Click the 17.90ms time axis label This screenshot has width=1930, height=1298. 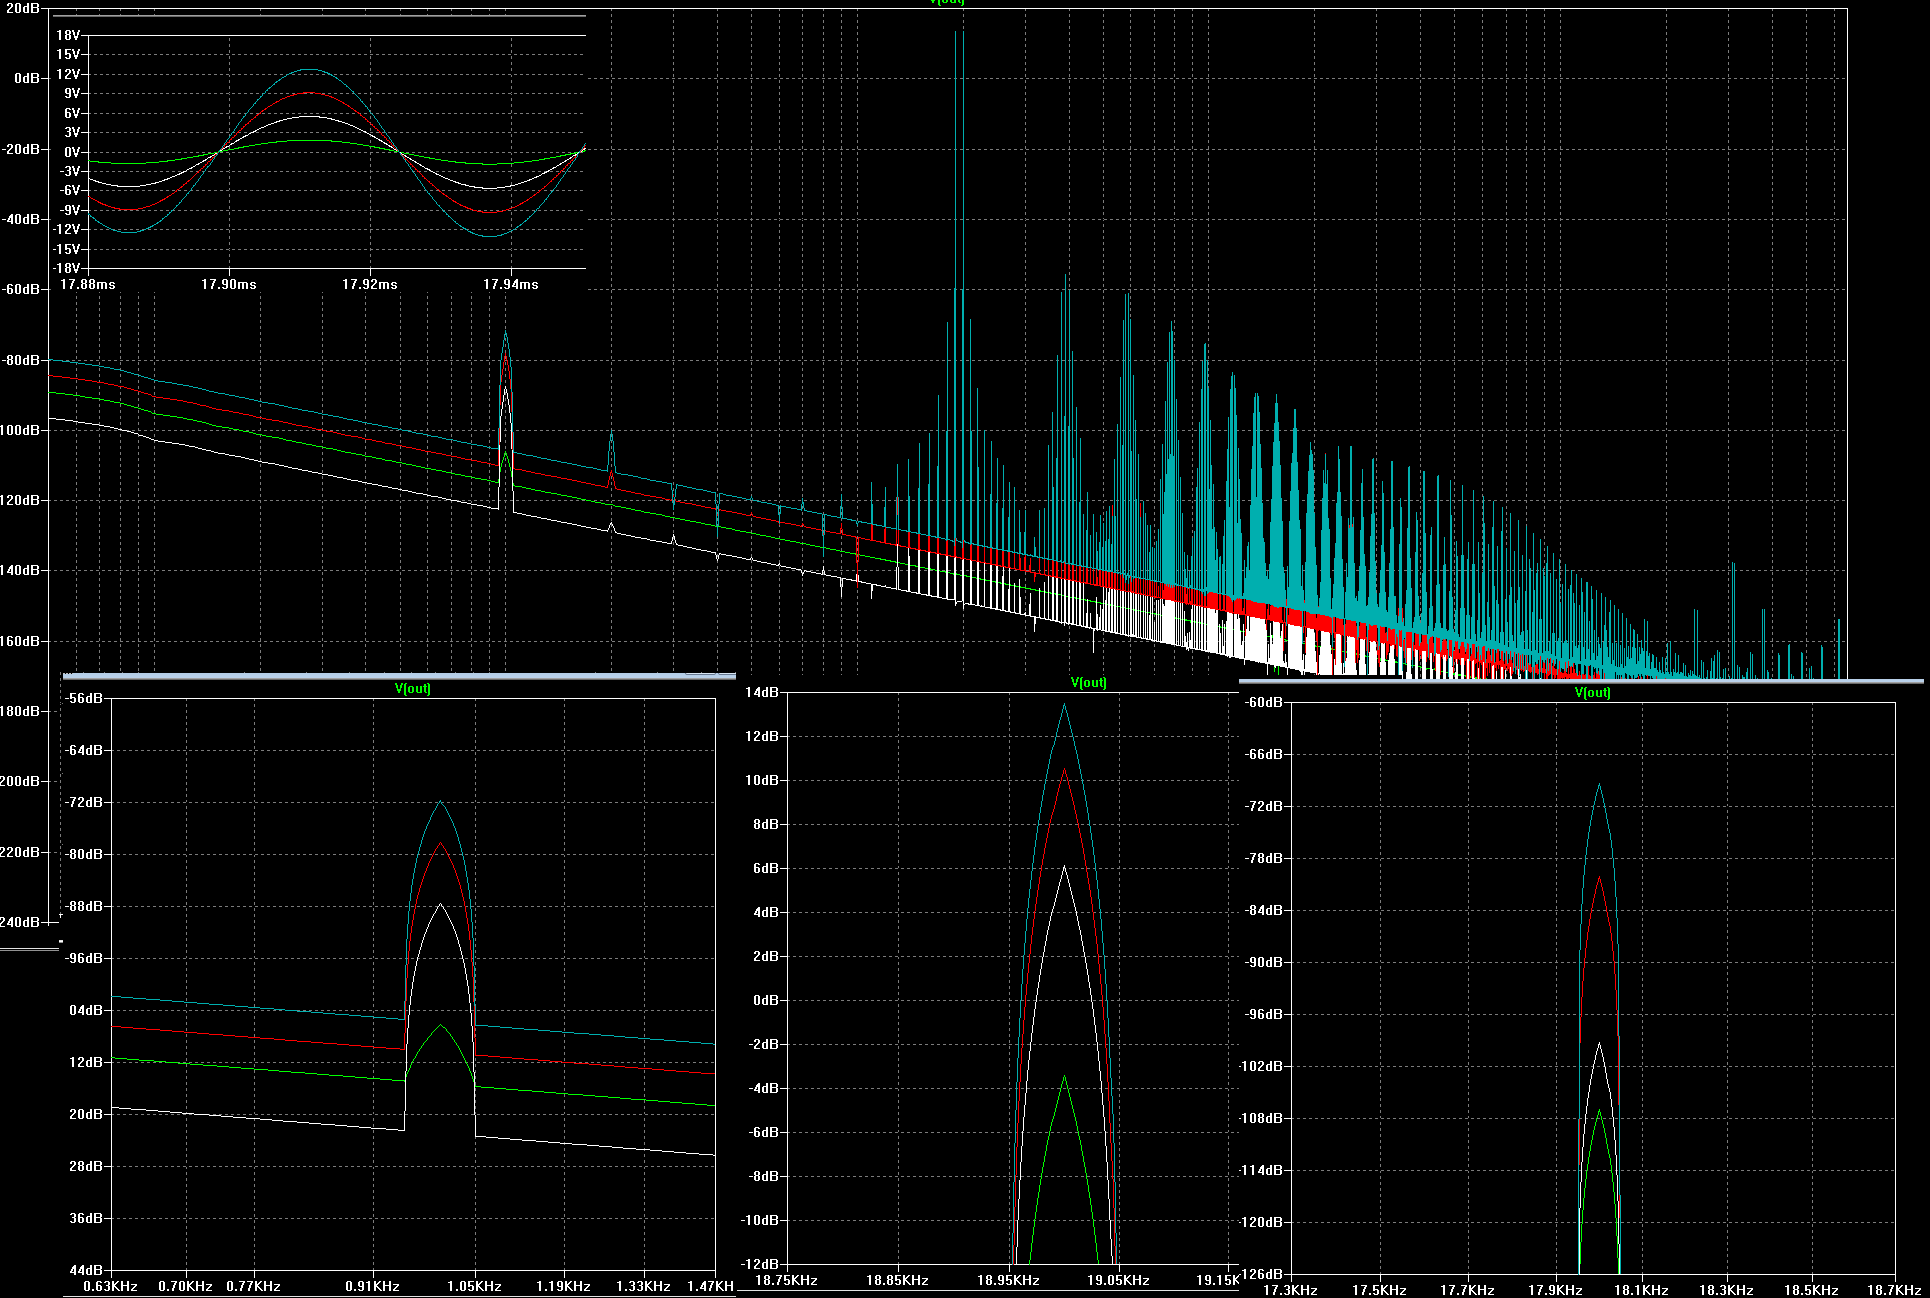[x=229, y=284]
